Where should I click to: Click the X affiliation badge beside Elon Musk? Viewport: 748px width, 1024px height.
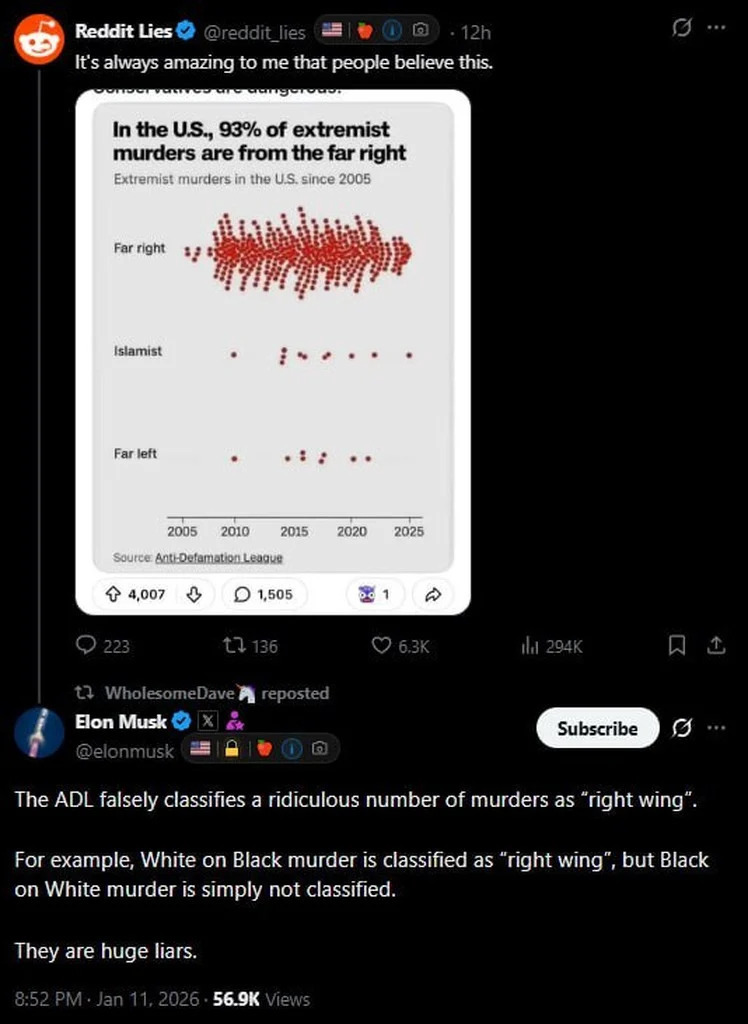[x=207, y=720]
